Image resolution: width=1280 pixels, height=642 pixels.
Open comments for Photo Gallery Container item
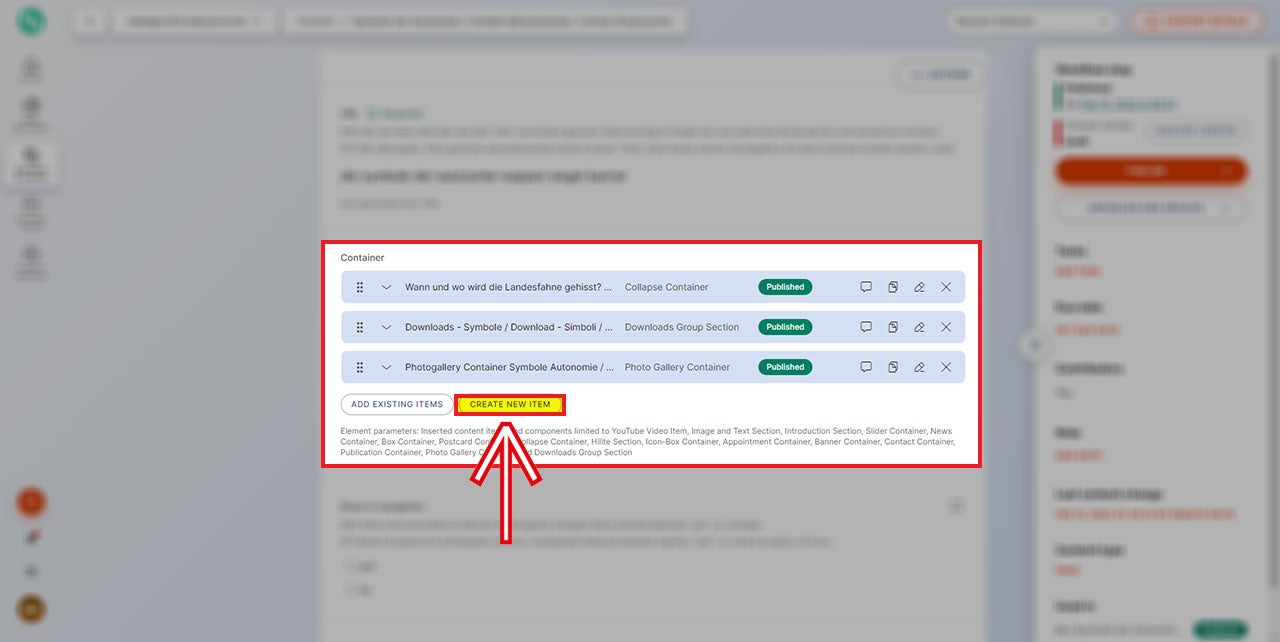point(866,367)
